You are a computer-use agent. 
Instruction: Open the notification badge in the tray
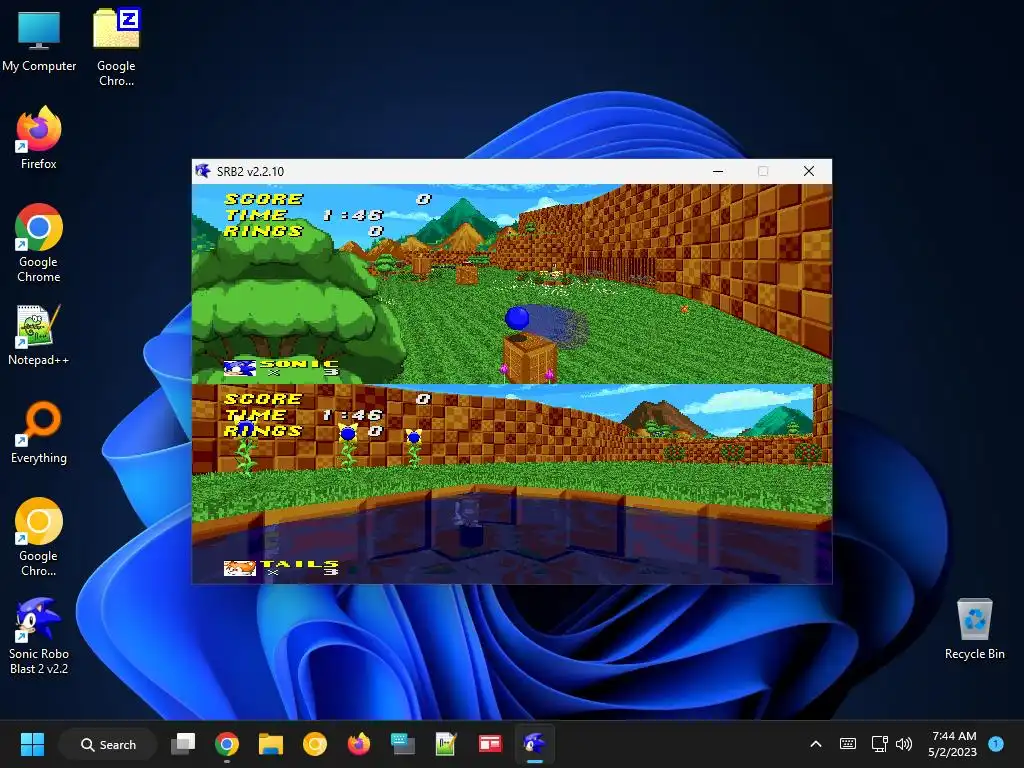point(996,743)
